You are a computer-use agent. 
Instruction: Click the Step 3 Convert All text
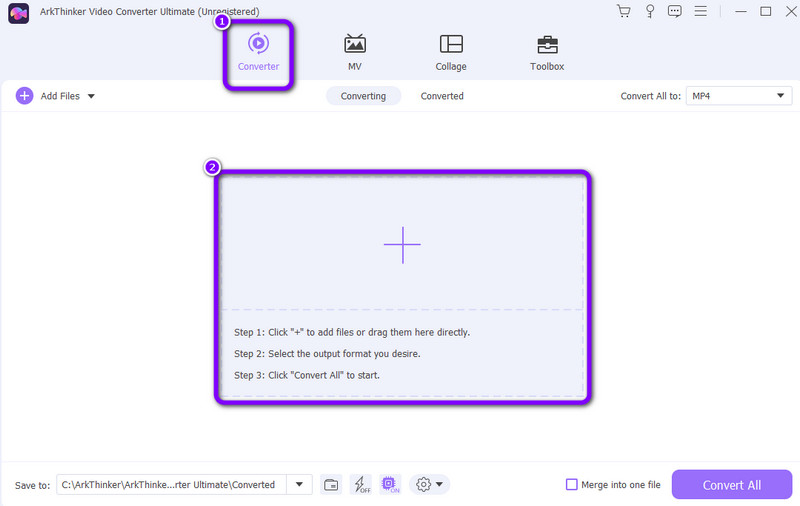(307, 375)
